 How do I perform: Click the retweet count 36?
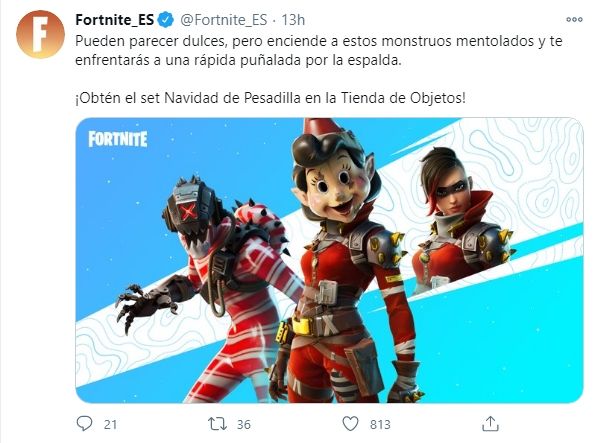coord(244,424)
